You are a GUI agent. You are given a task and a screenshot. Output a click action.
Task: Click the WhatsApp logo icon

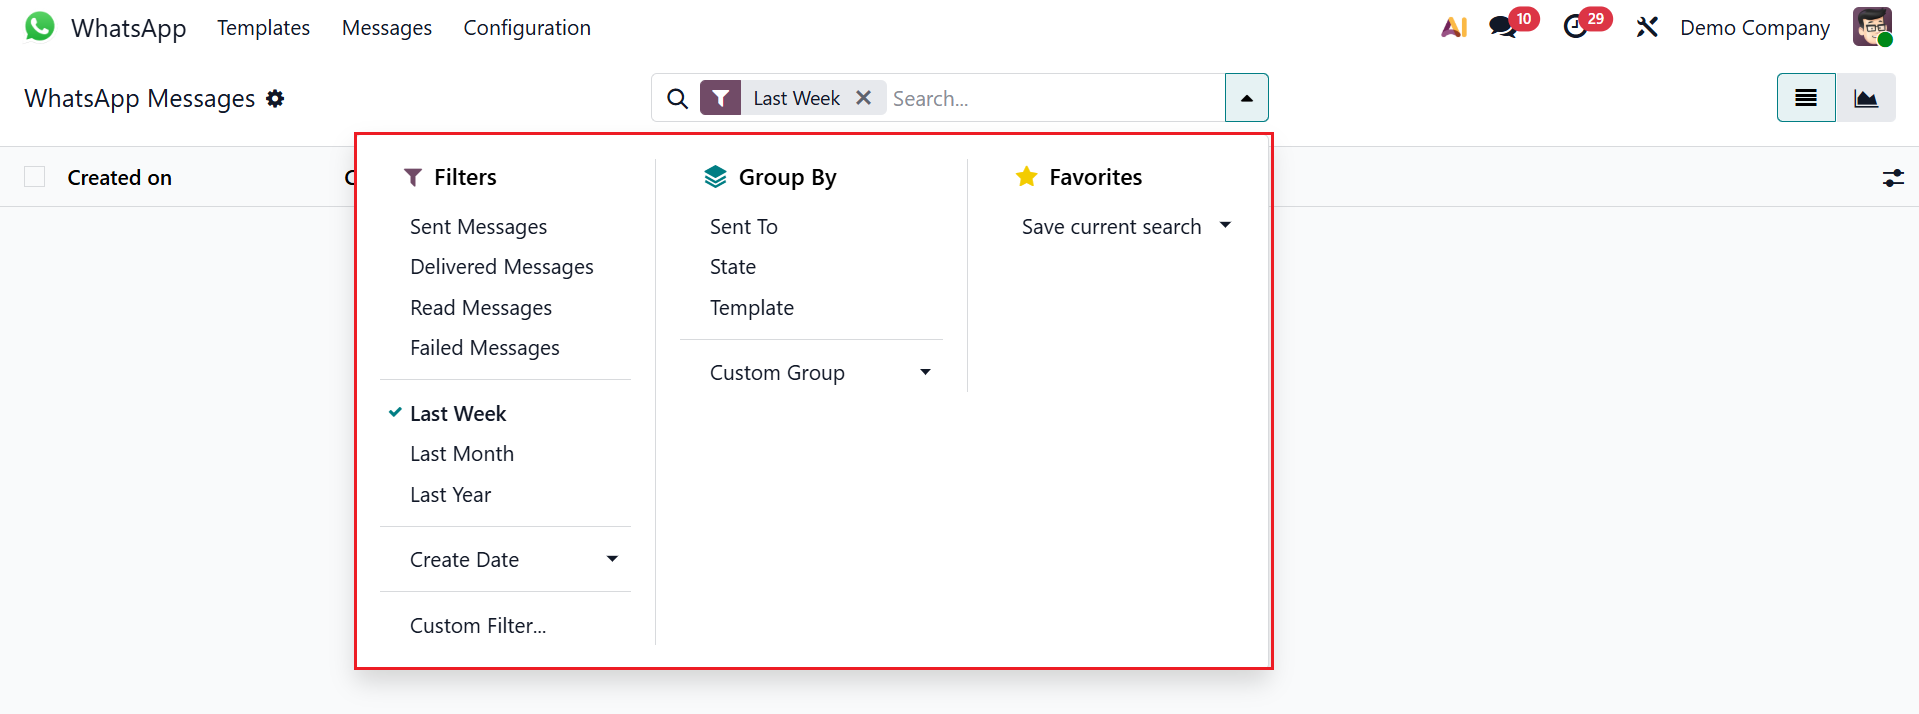pos(40,27)
